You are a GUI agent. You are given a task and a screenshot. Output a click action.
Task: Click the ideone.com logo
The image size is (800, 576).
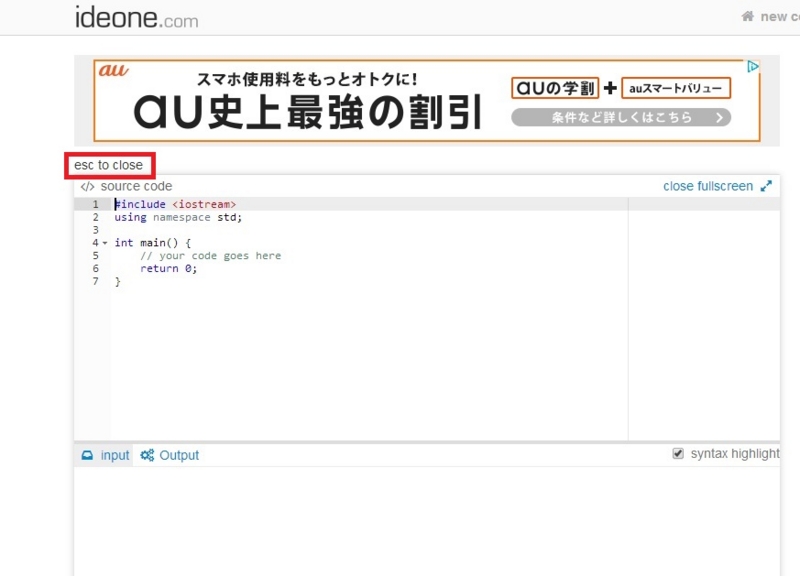(134, 17)
